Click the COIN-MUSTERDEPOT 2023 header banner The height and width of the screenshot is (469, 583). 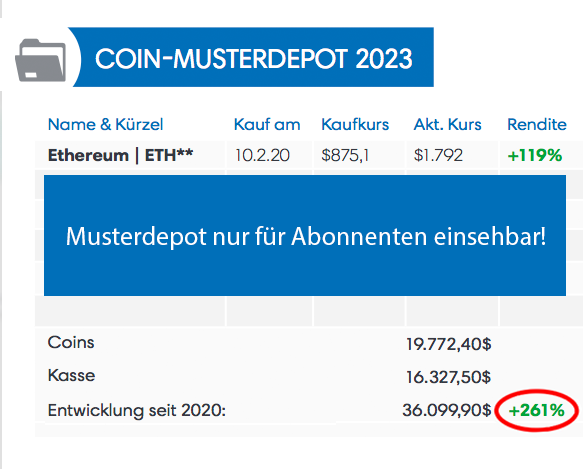pyautogui.click(x=253, y=57)
